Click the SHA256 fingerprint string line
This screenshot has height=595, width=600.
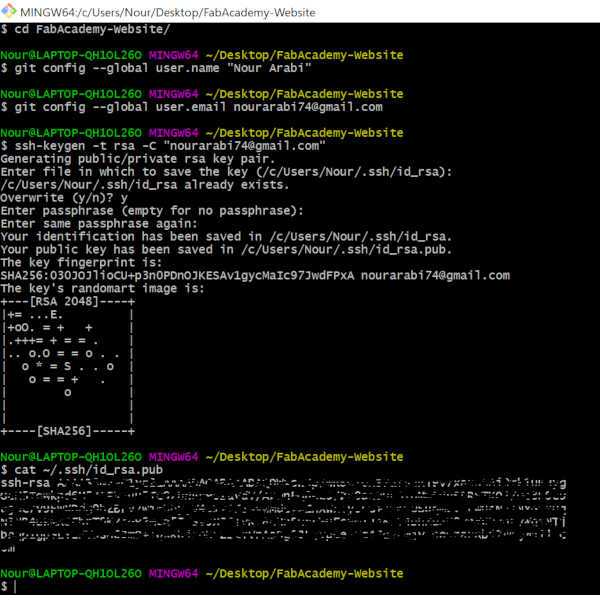[x=255, y=275]
